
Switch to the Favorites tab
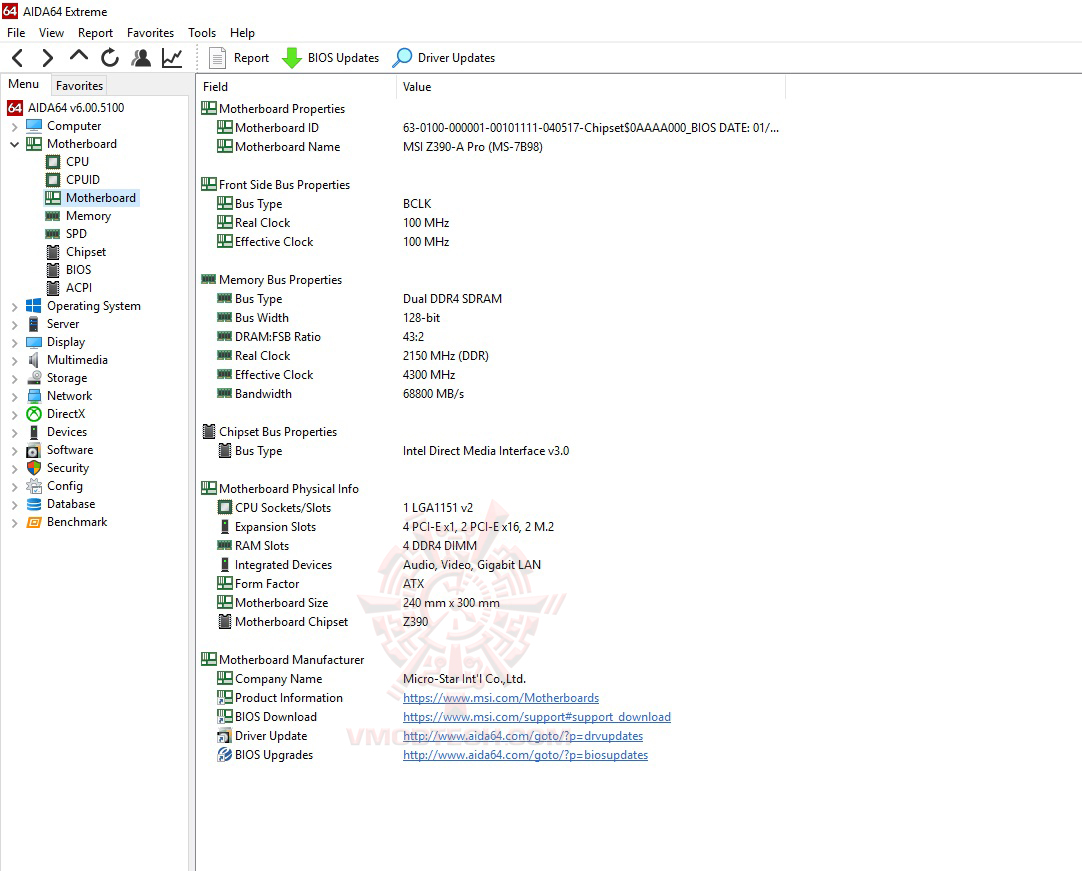coord(79,86)
